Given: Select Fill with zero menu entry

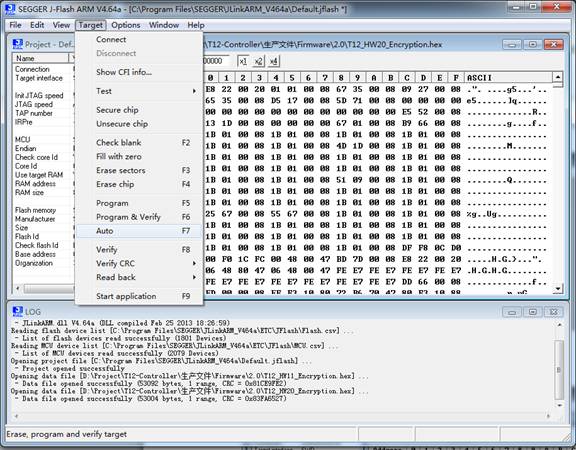Looking at the screenshot, I should click(139, 156).
